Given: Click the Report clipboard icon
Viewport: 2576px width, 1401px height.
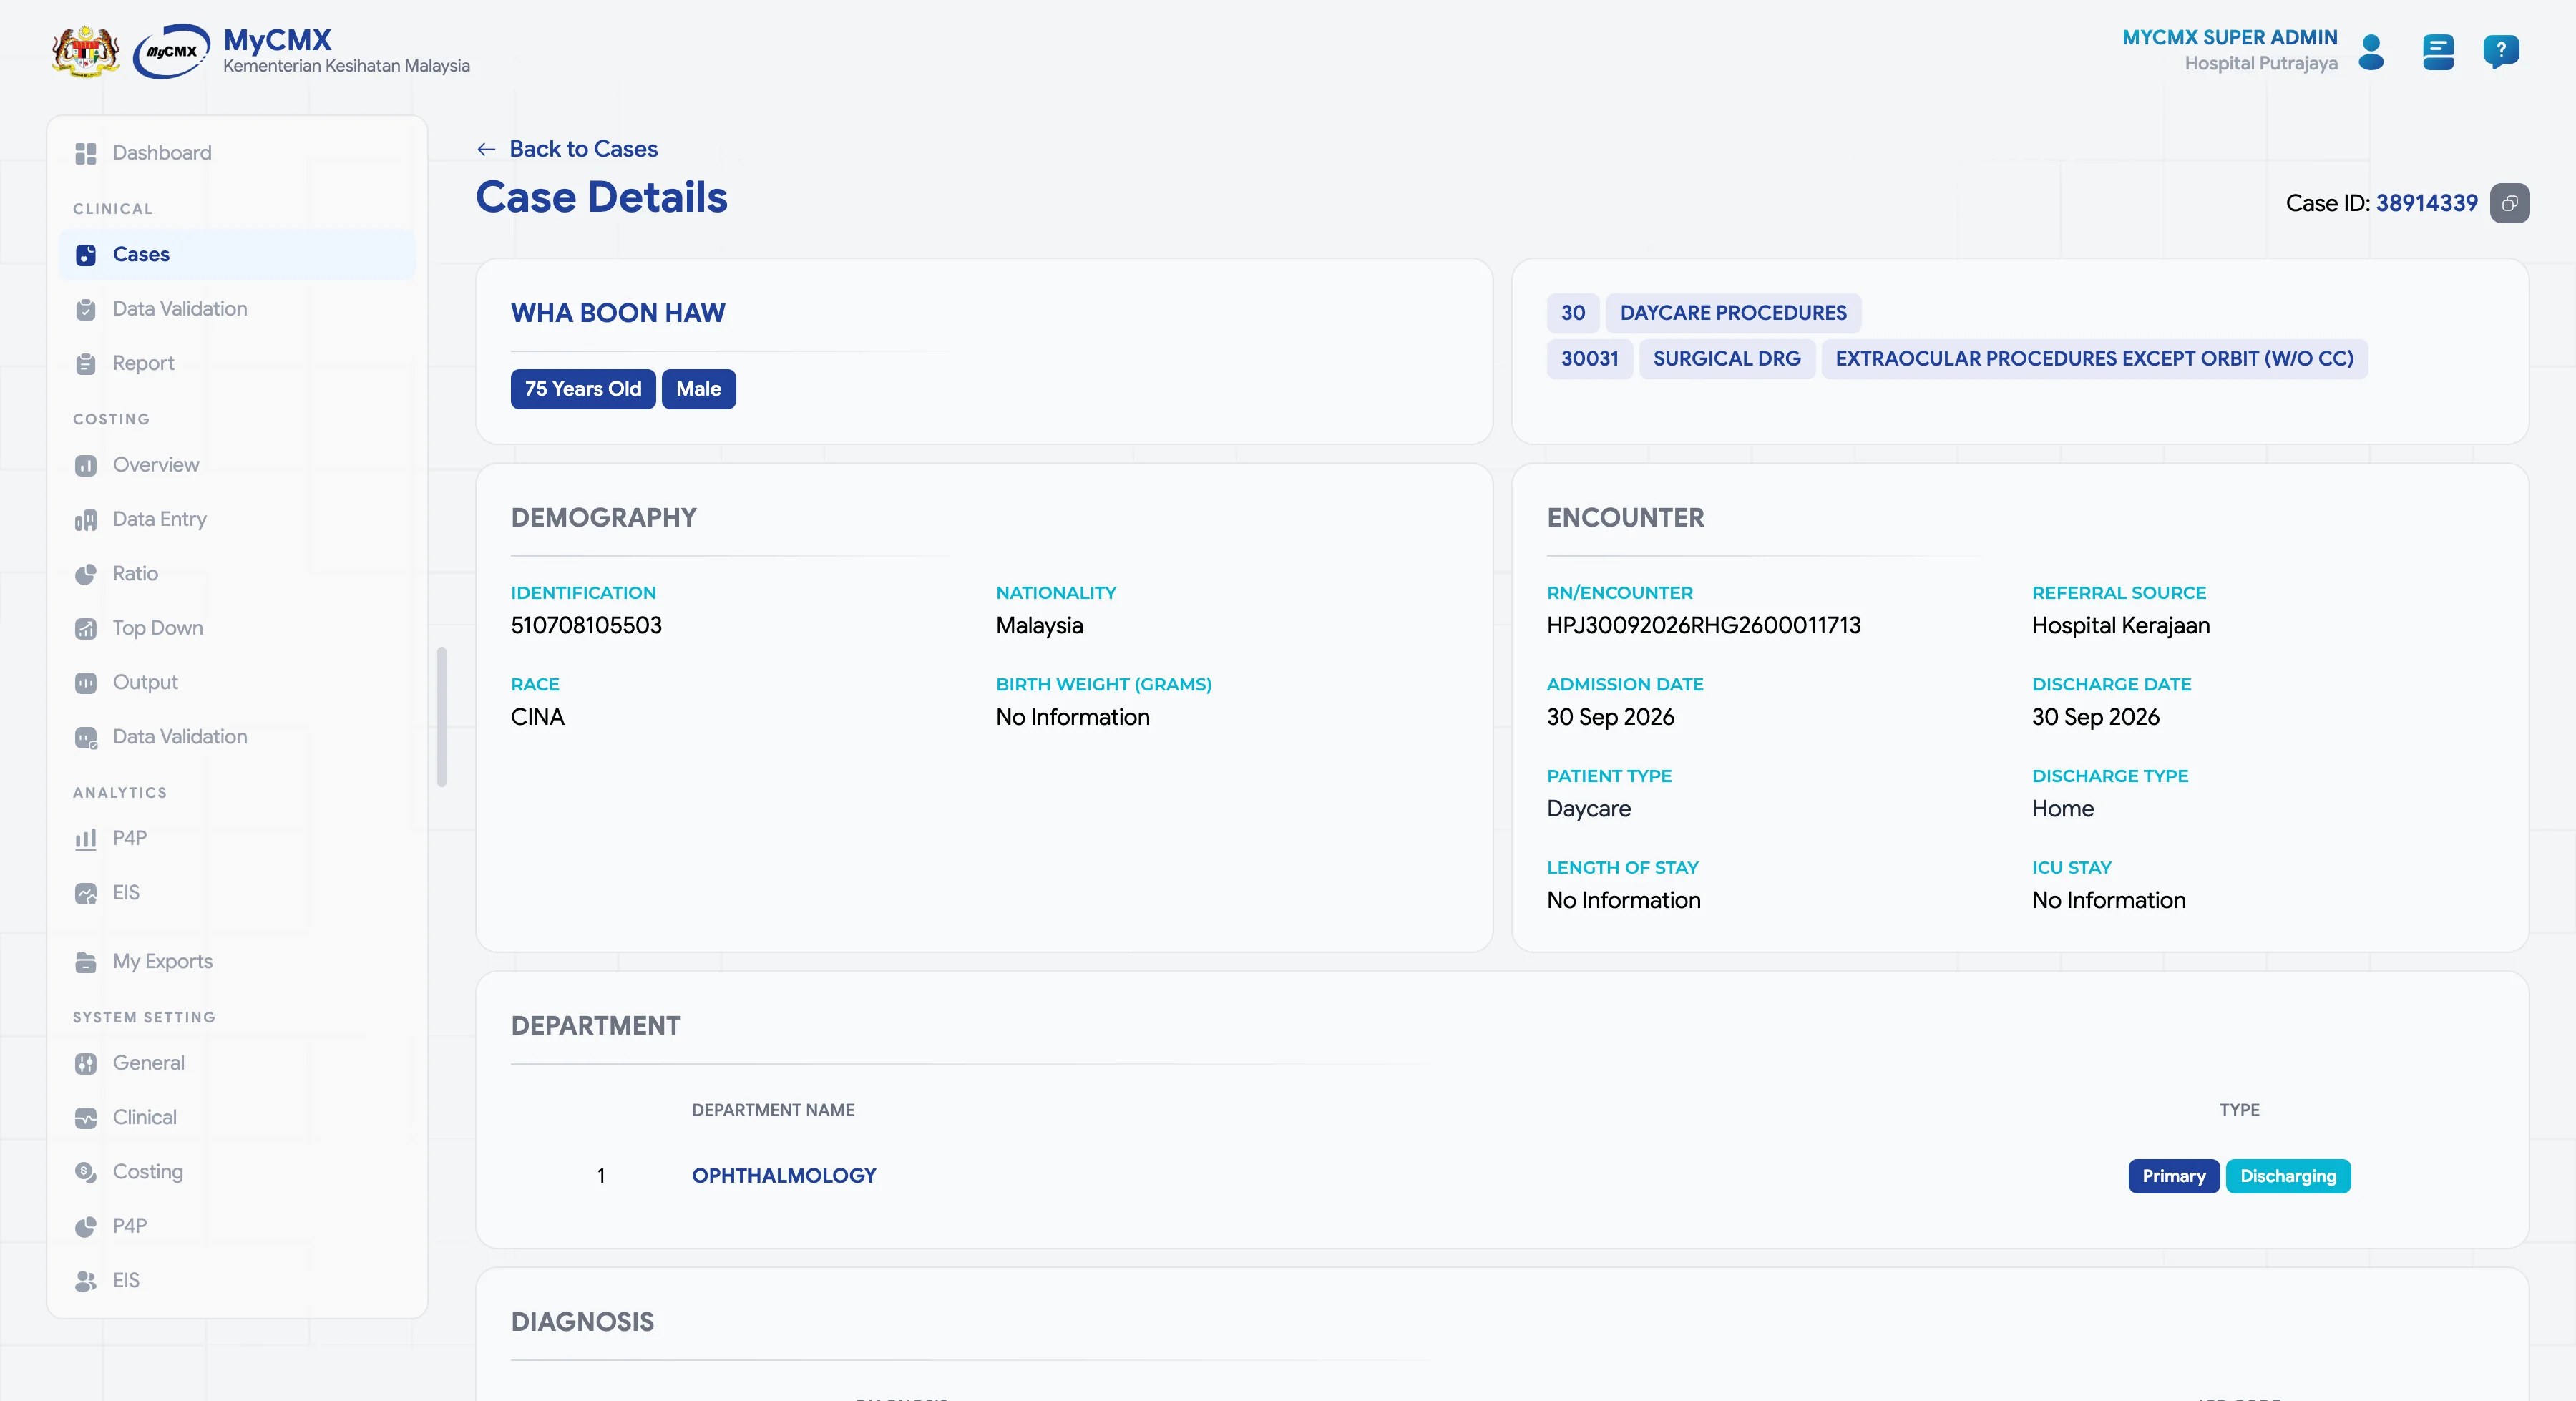Looking at the screenshot, I should (x=86, y=364).
